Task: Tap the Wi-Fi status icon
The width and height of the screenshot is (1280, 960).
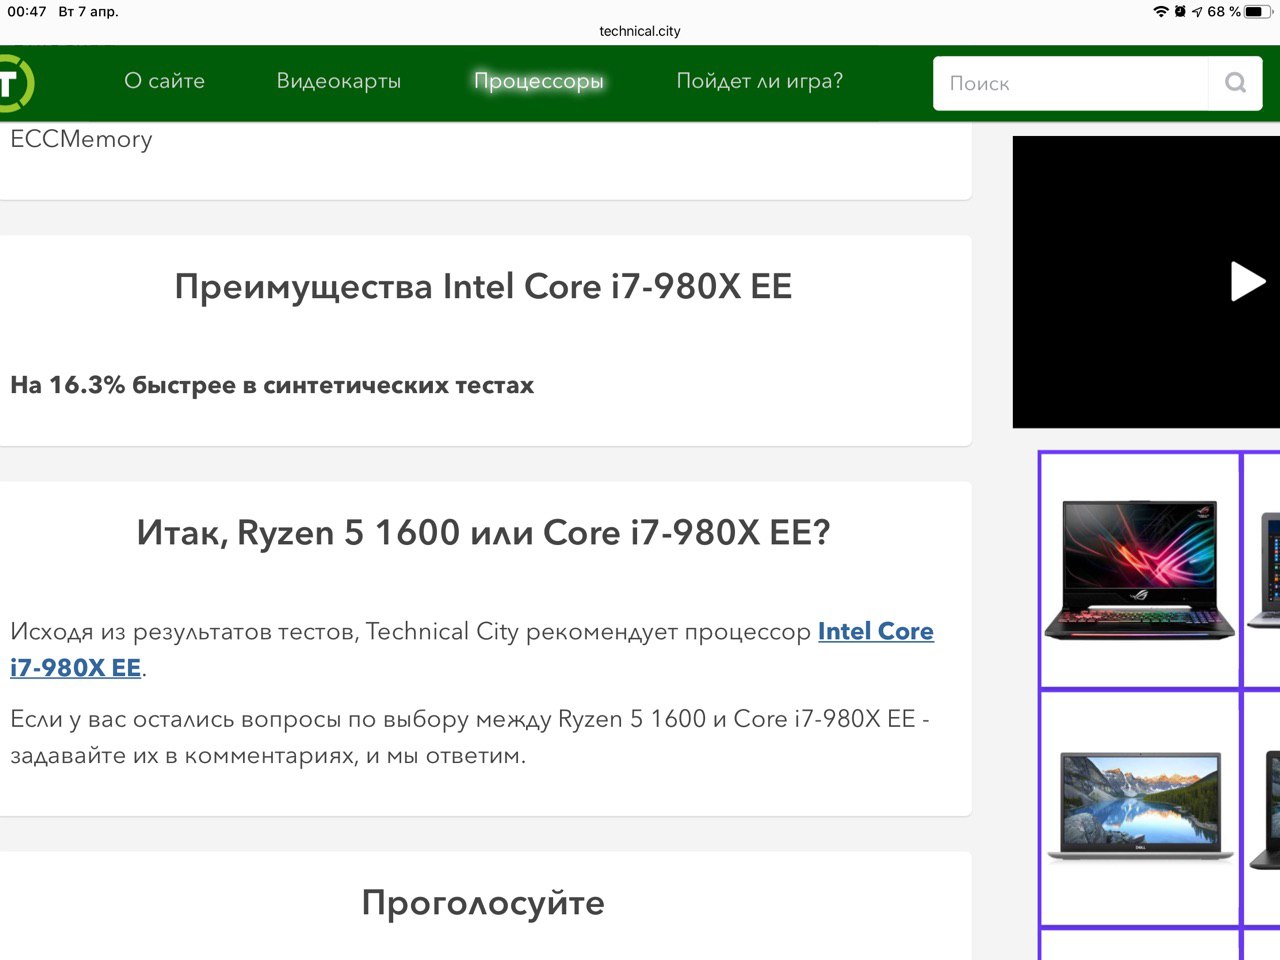Action: [1161, 11]
